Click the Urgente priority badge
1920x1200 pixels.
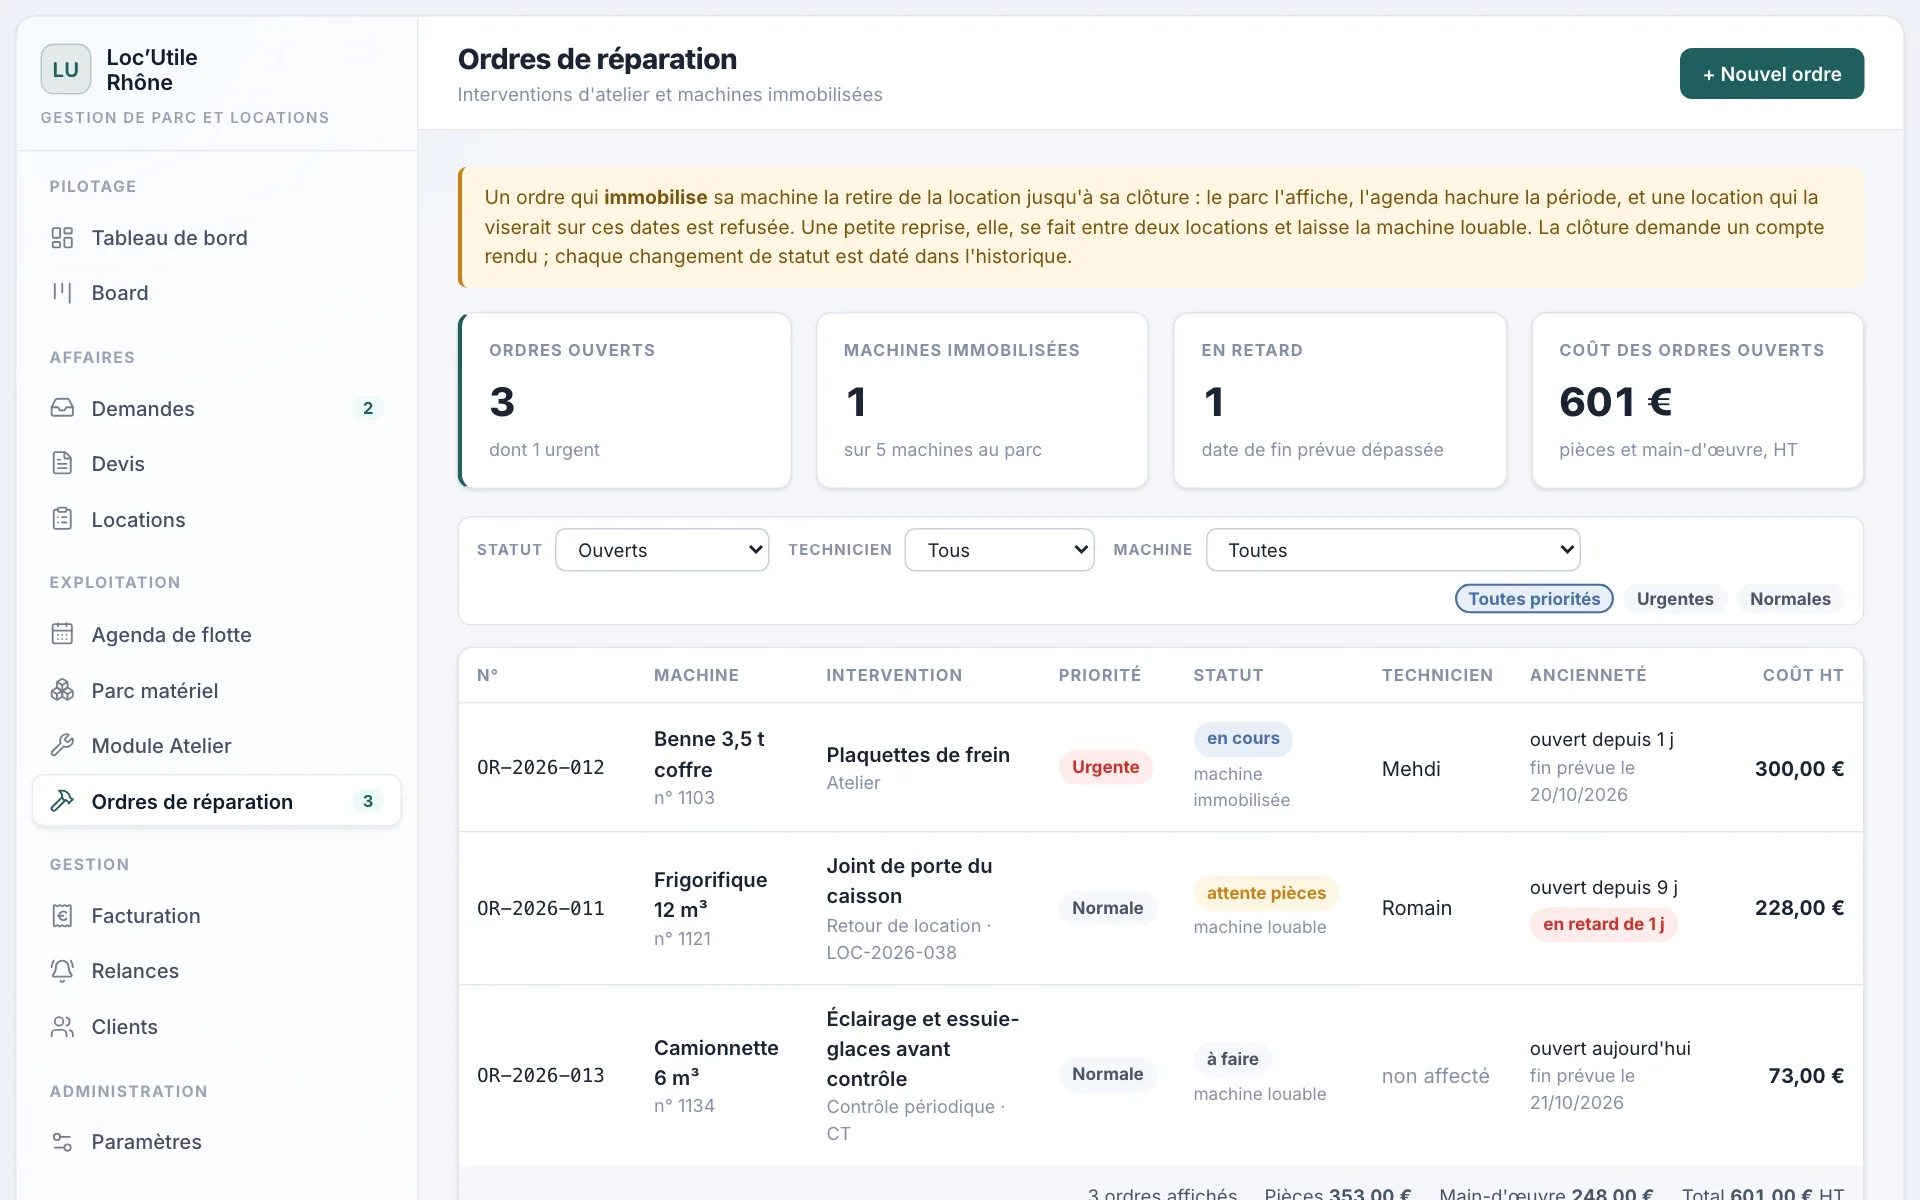[1106, 767]
